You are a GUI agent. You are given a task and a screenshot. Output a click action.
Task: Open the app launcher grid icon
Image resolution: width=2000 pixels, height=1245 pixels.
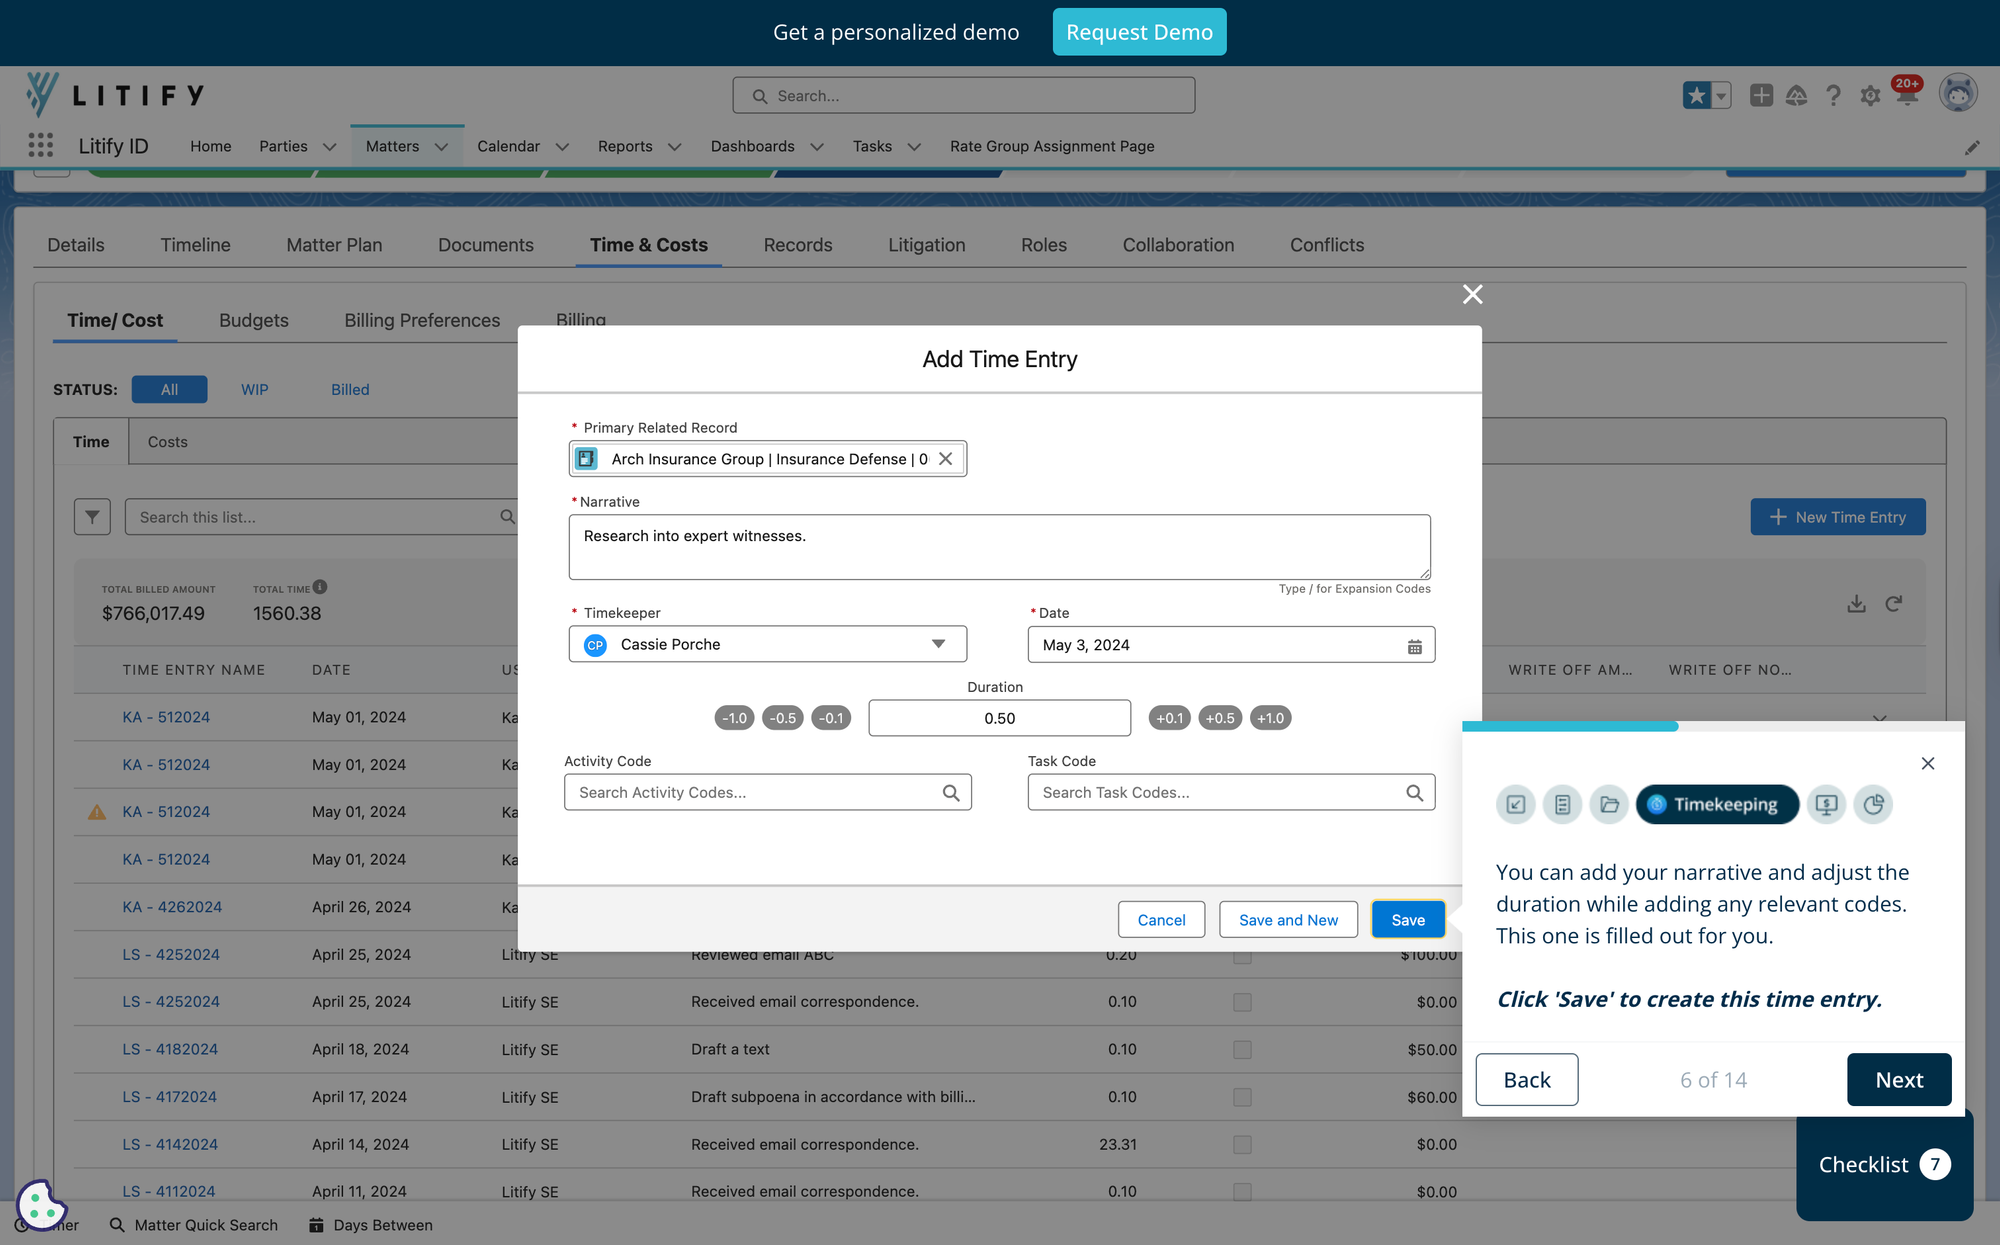[41, 146]
